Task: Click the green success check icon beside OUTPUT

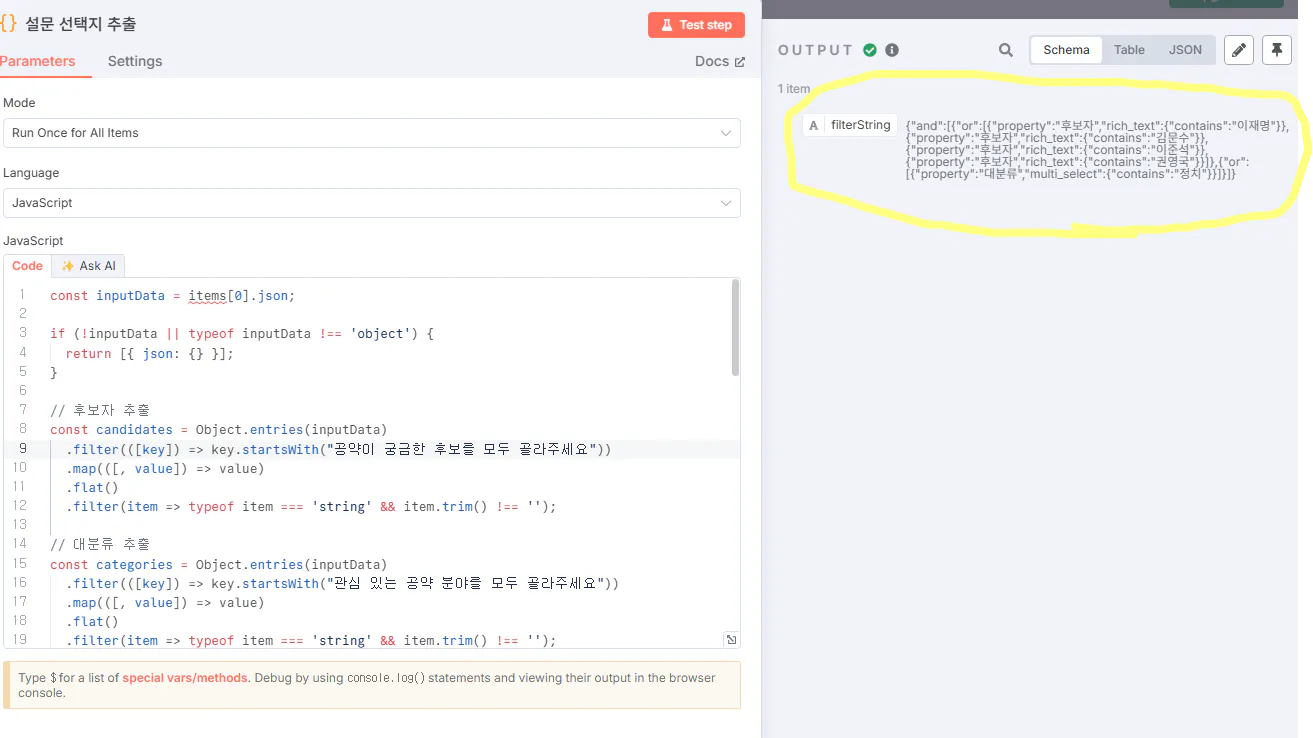Action: [x=869, y=49]
